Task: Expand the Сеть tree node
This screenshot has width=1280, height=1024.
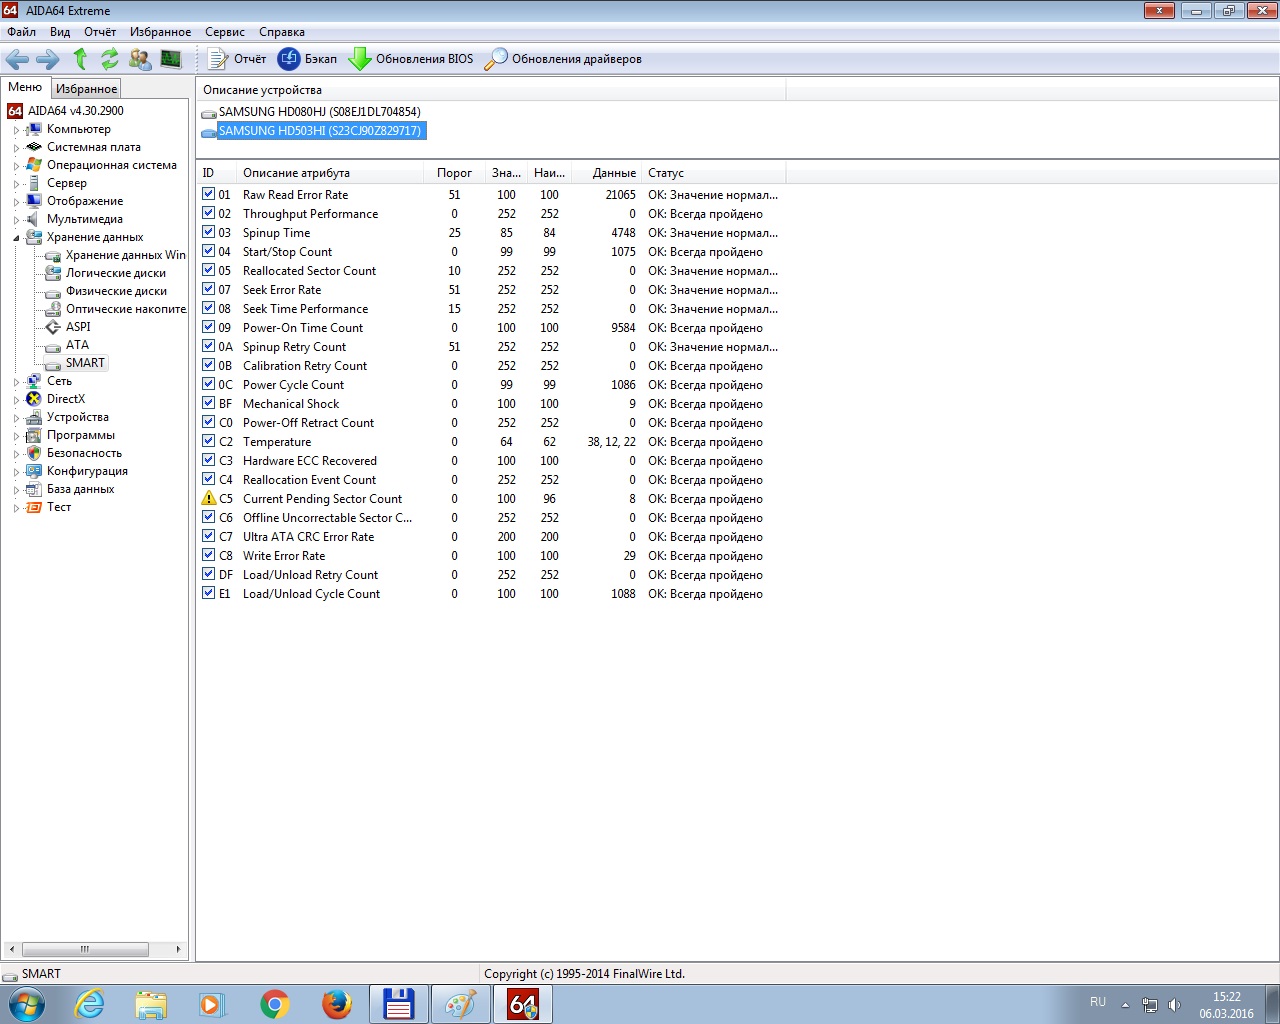Action: tap(16, 382)
